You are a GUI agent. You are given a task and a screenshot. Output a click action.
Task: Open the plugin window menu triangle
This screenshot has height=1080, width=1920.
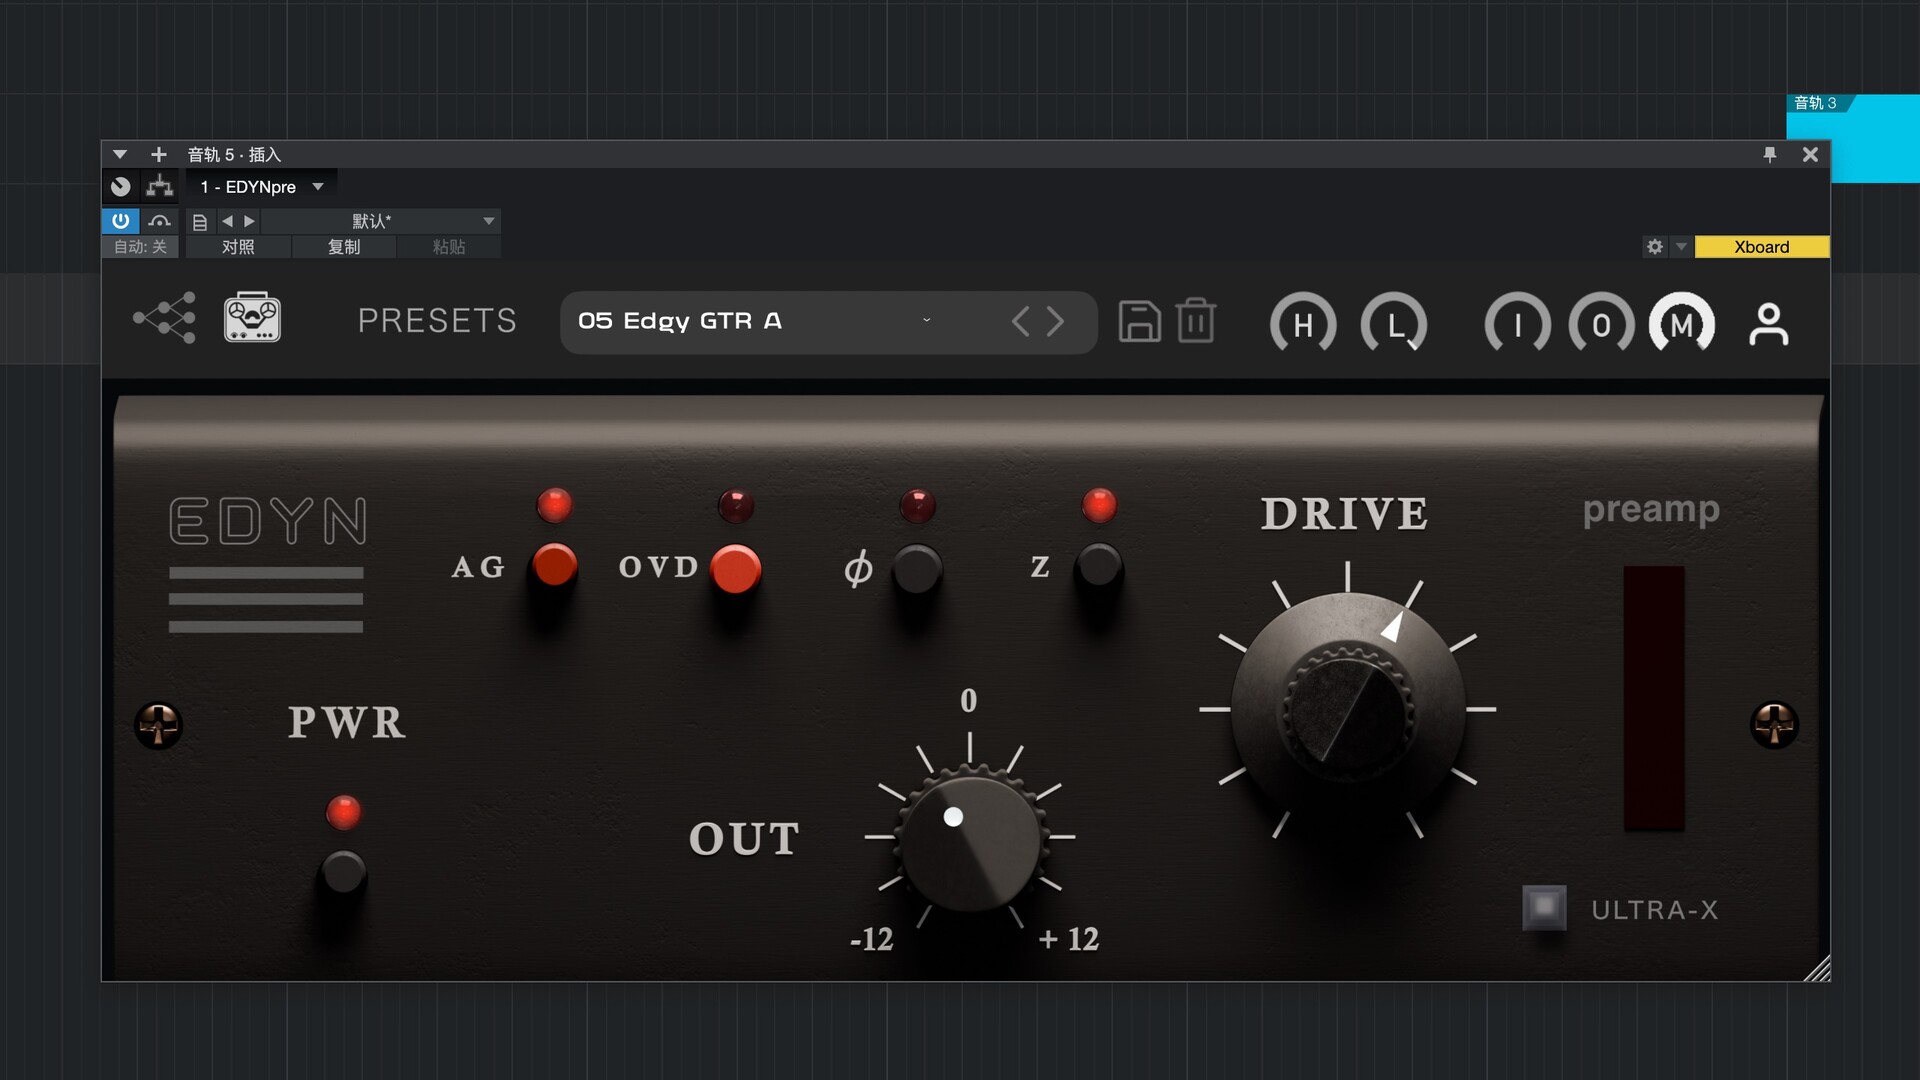pos(120,154)
